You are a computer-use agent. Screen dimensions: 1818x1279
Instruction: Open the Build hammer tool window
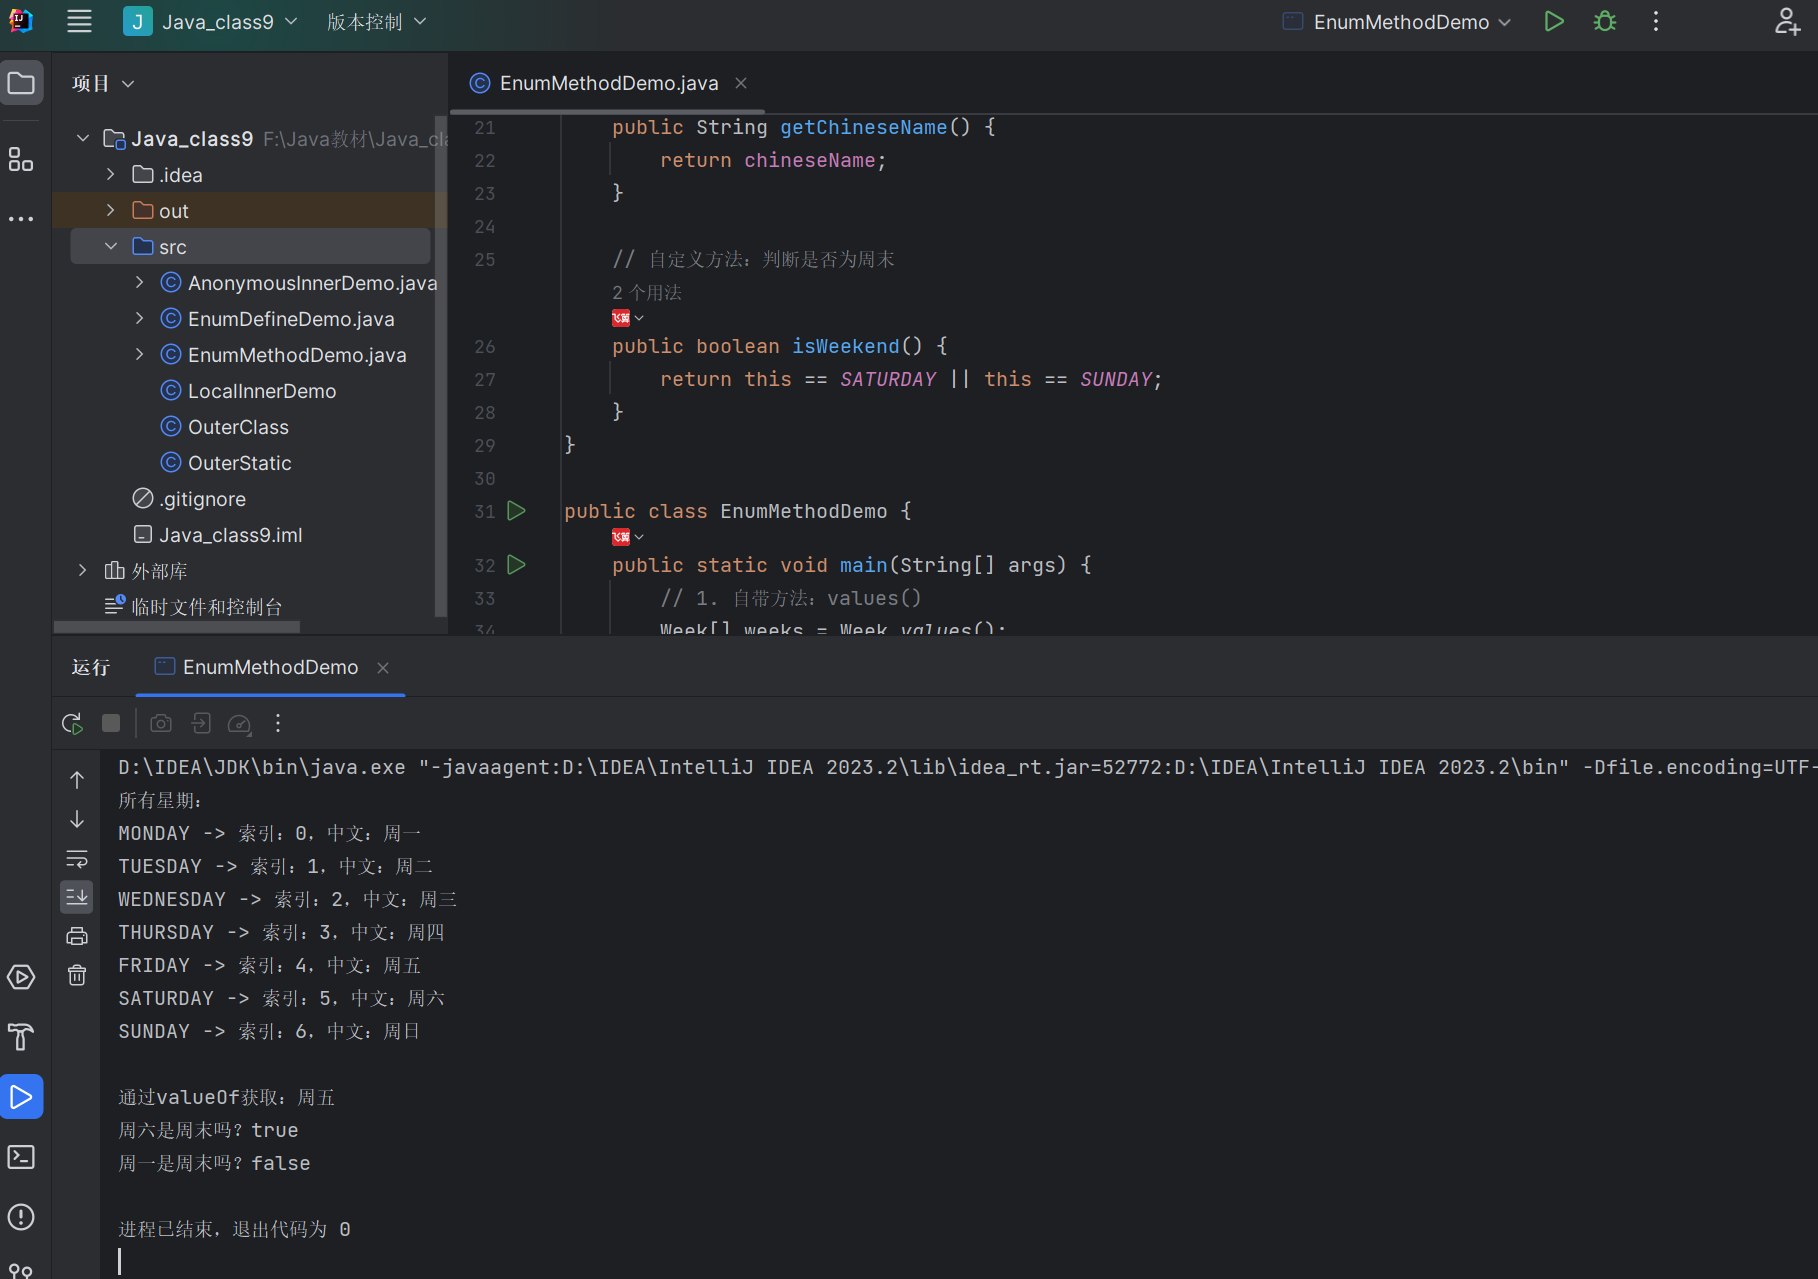[x=21, y=1037]
